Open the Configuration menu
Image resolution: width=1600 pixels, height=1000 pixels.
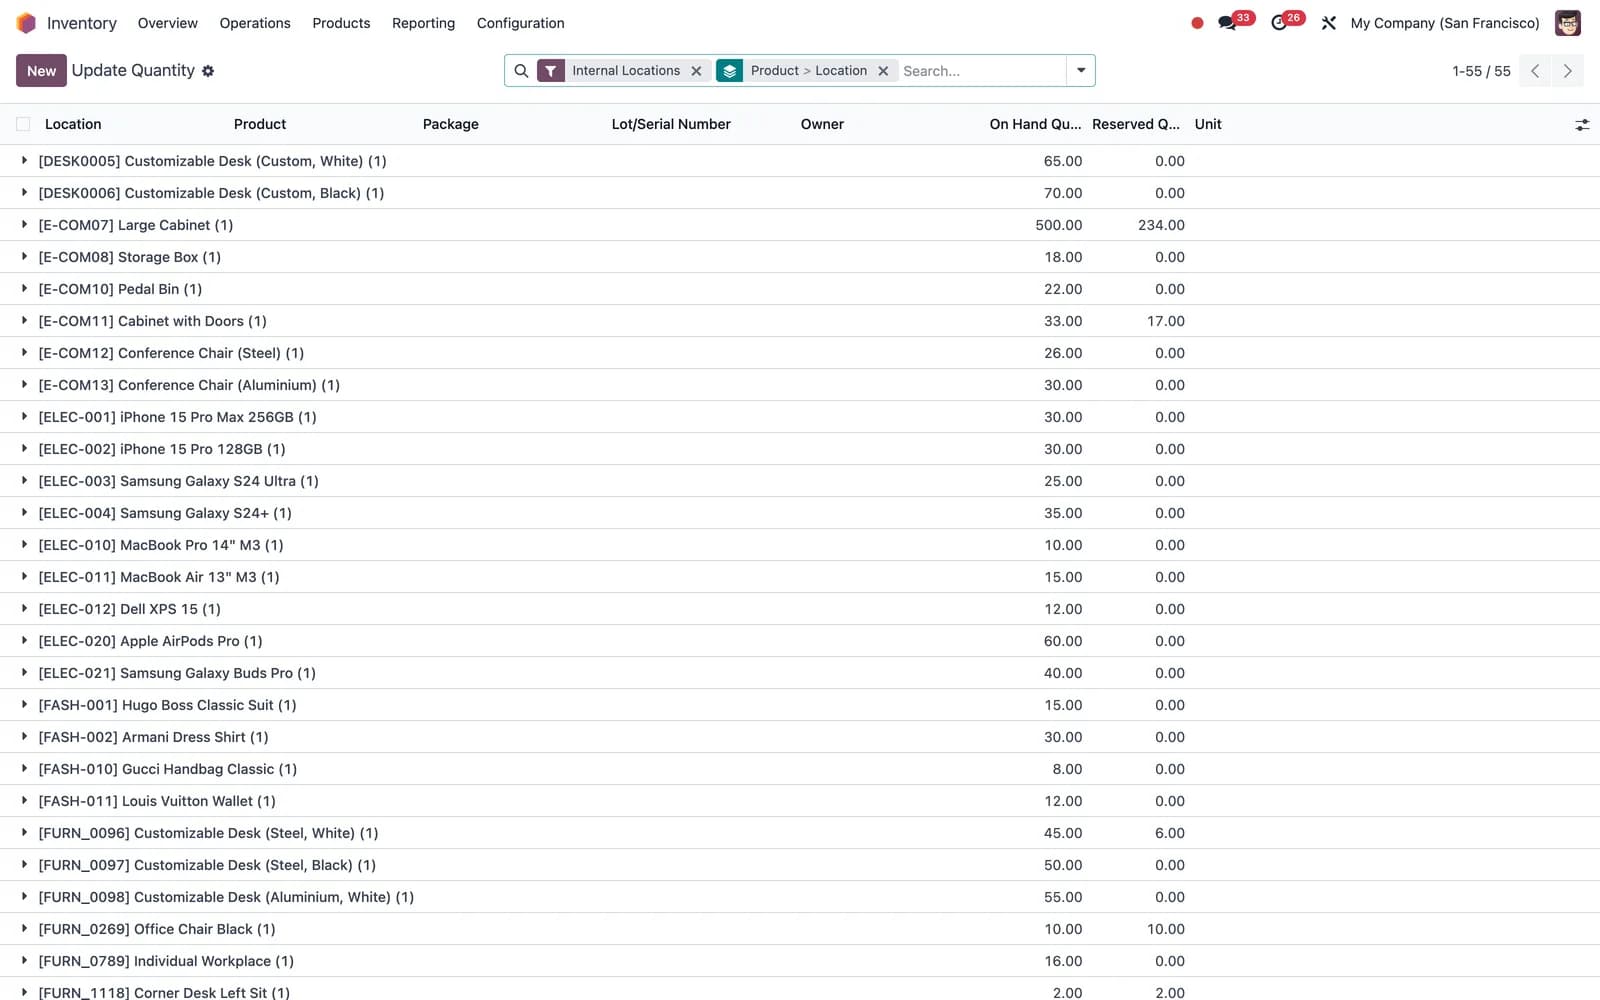tap(520, 23)
